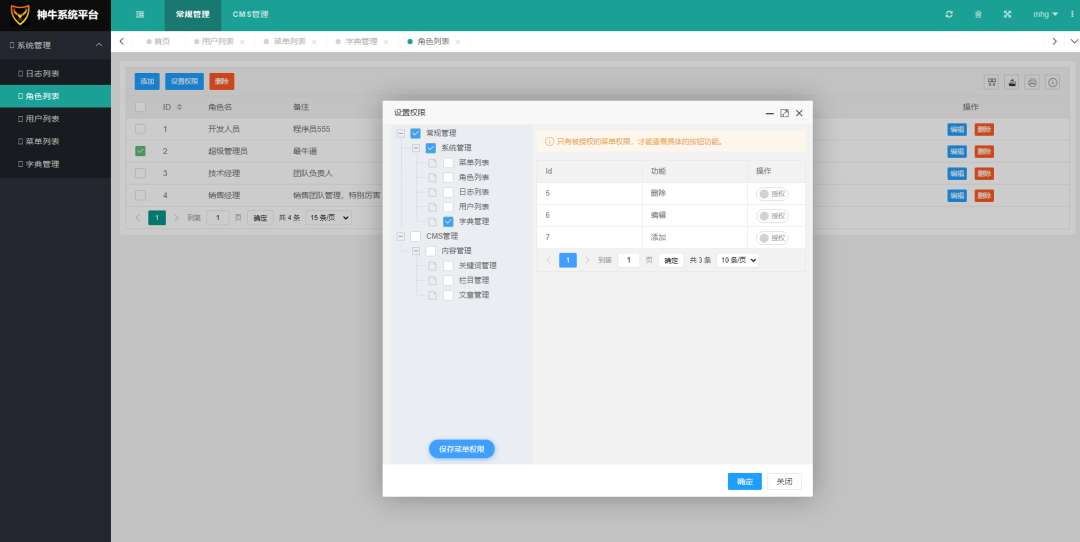Open 用户列表 in sidebar
Screen dimensions: 1080x542
55,118
